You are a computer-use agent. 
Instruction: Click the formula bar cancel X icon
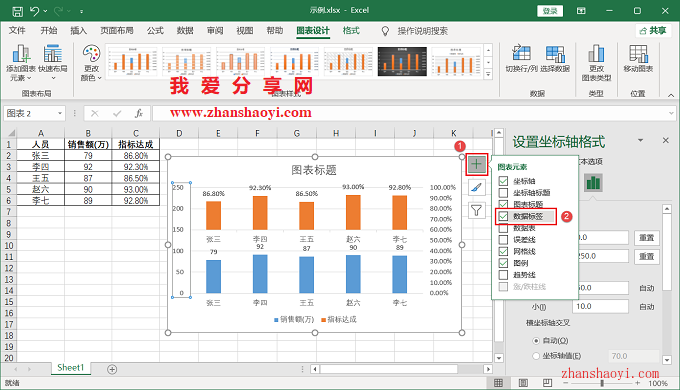95,114
